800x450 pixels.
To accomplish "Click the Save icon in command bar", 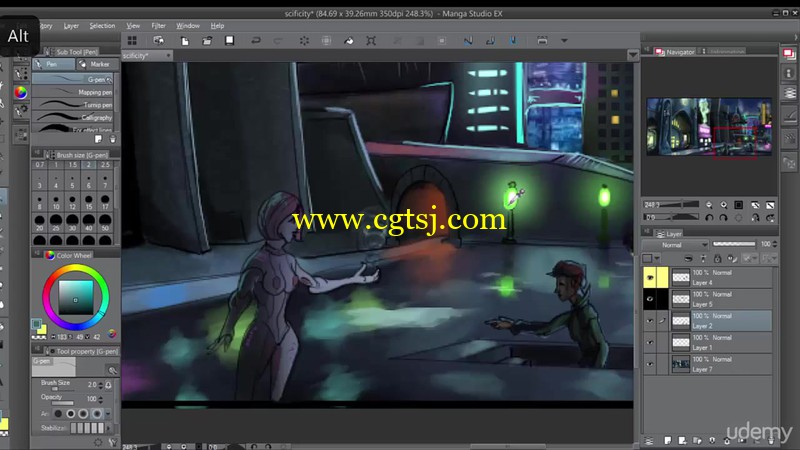I will point(230,40).
